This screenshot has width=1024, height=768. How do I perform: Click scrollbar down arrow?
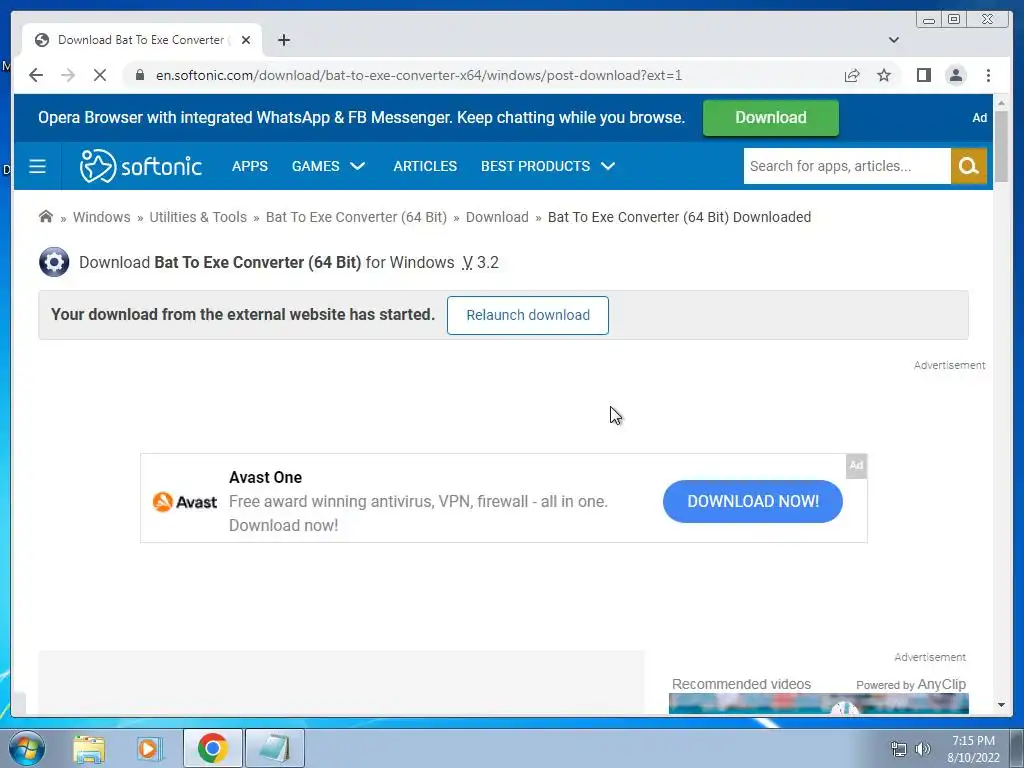click(1001, 705)
